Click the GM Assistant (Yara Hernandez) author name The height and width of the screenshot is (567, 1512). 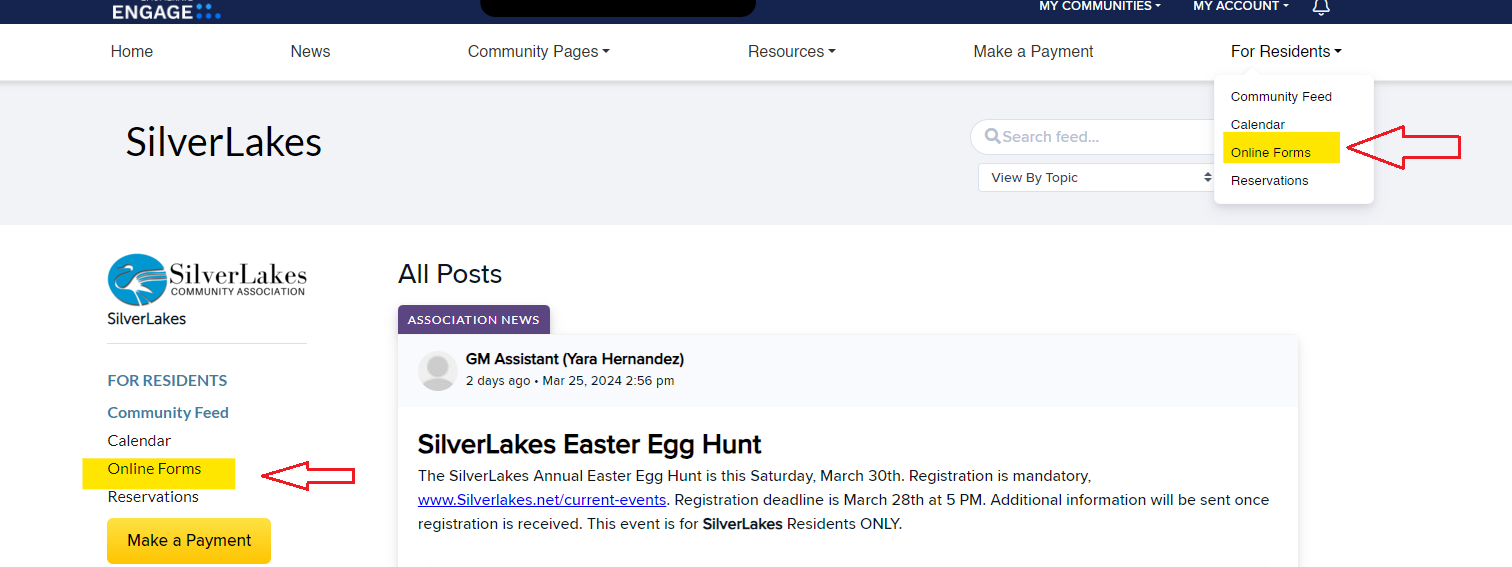(x=575, y=359)
